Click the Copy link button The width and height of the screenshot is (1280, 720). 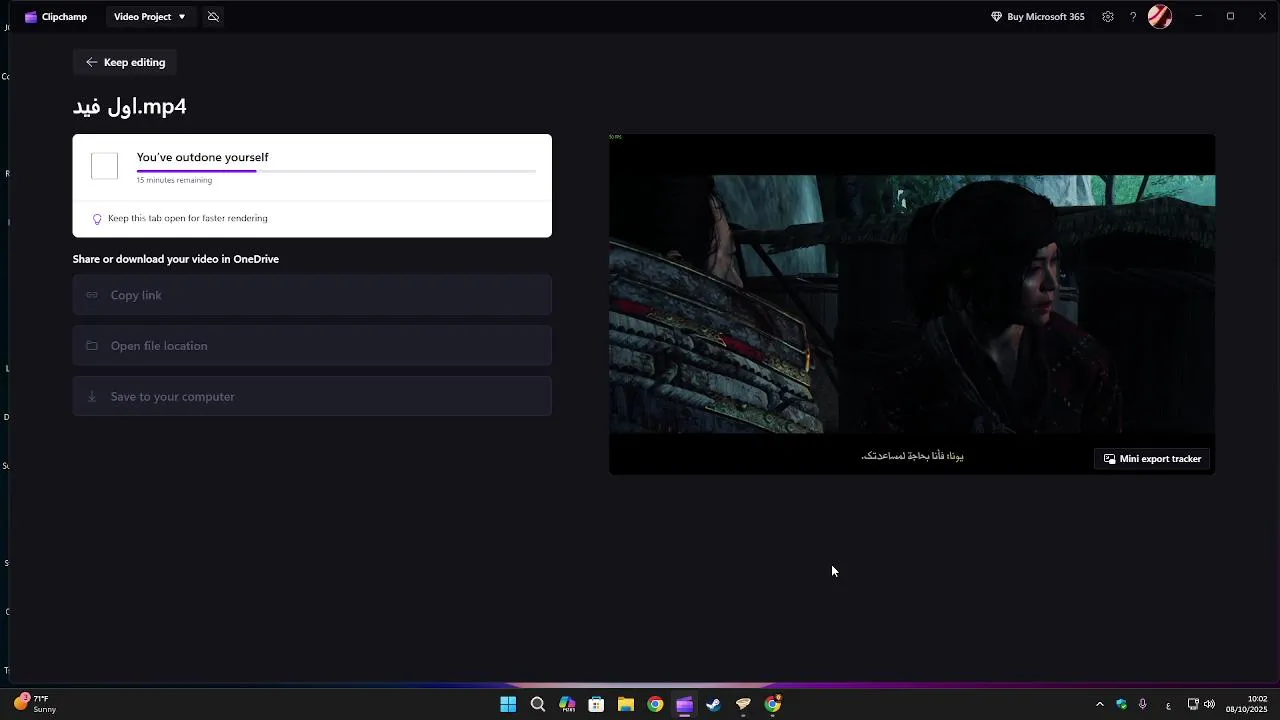[312, 295]
